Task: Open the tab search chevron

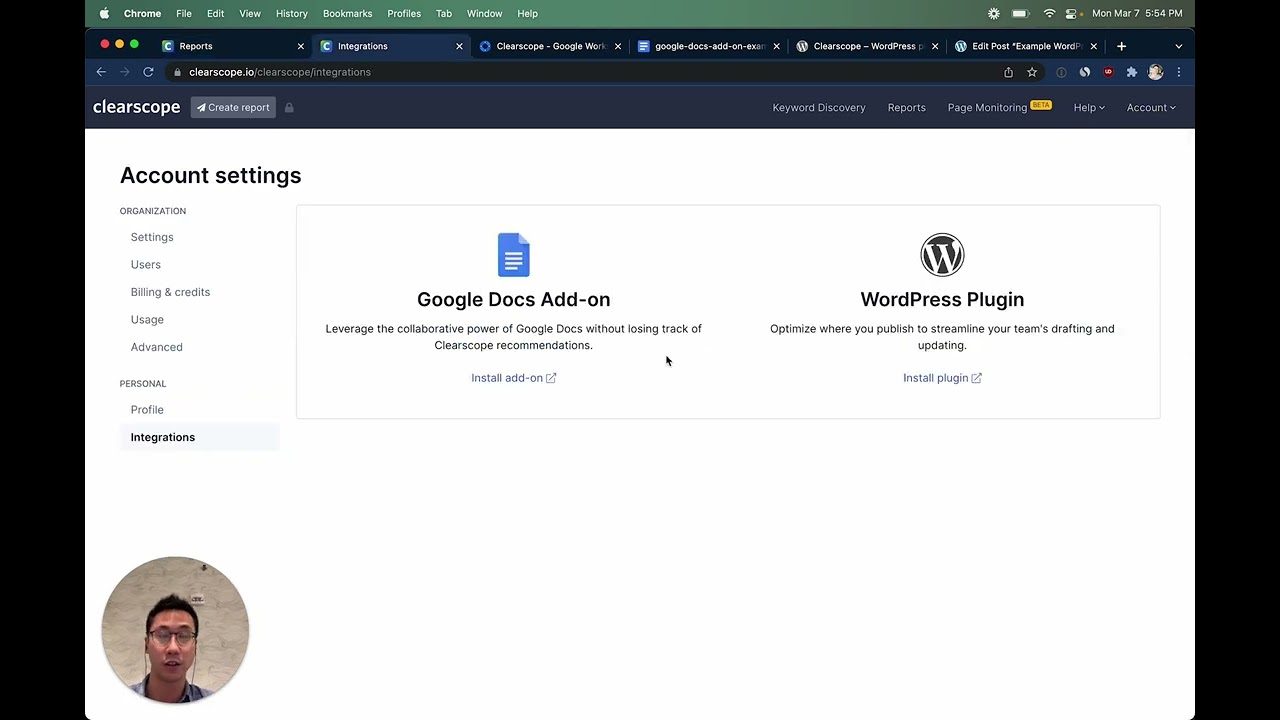Action: click(1178, 46)
